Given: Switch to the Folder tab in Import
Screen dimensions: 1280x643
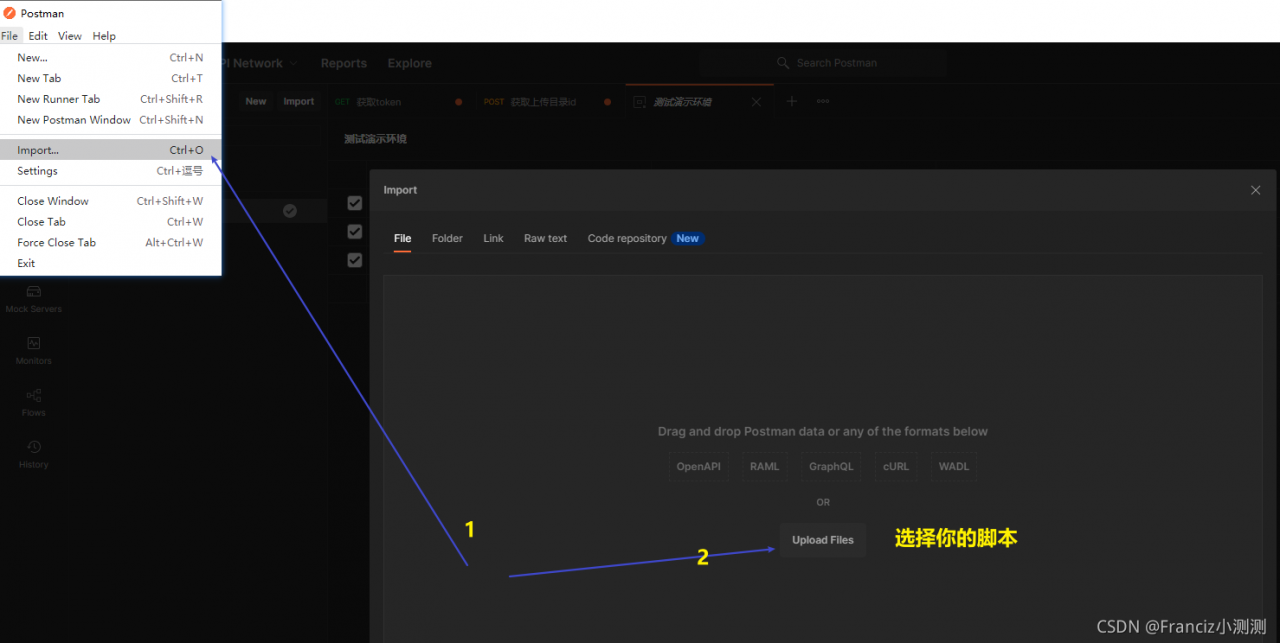Looking at the screenshot, I should tap(447, 238).
